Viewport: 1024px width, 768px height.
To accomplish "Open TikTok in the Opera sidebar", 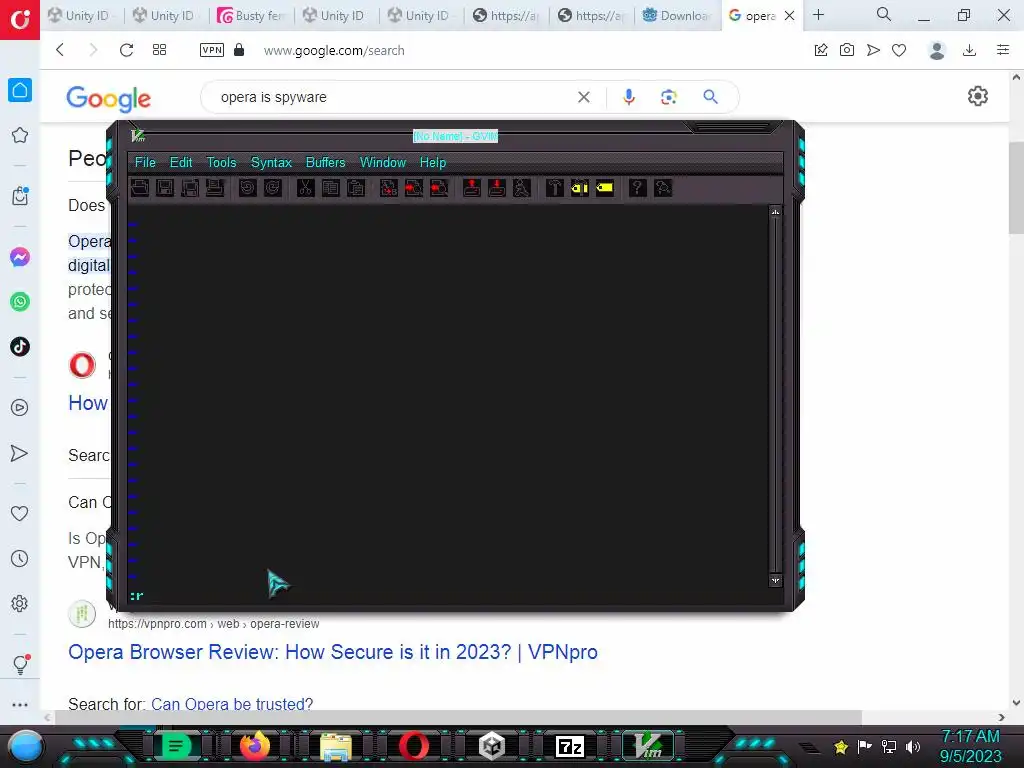I will tap(20, 346).
